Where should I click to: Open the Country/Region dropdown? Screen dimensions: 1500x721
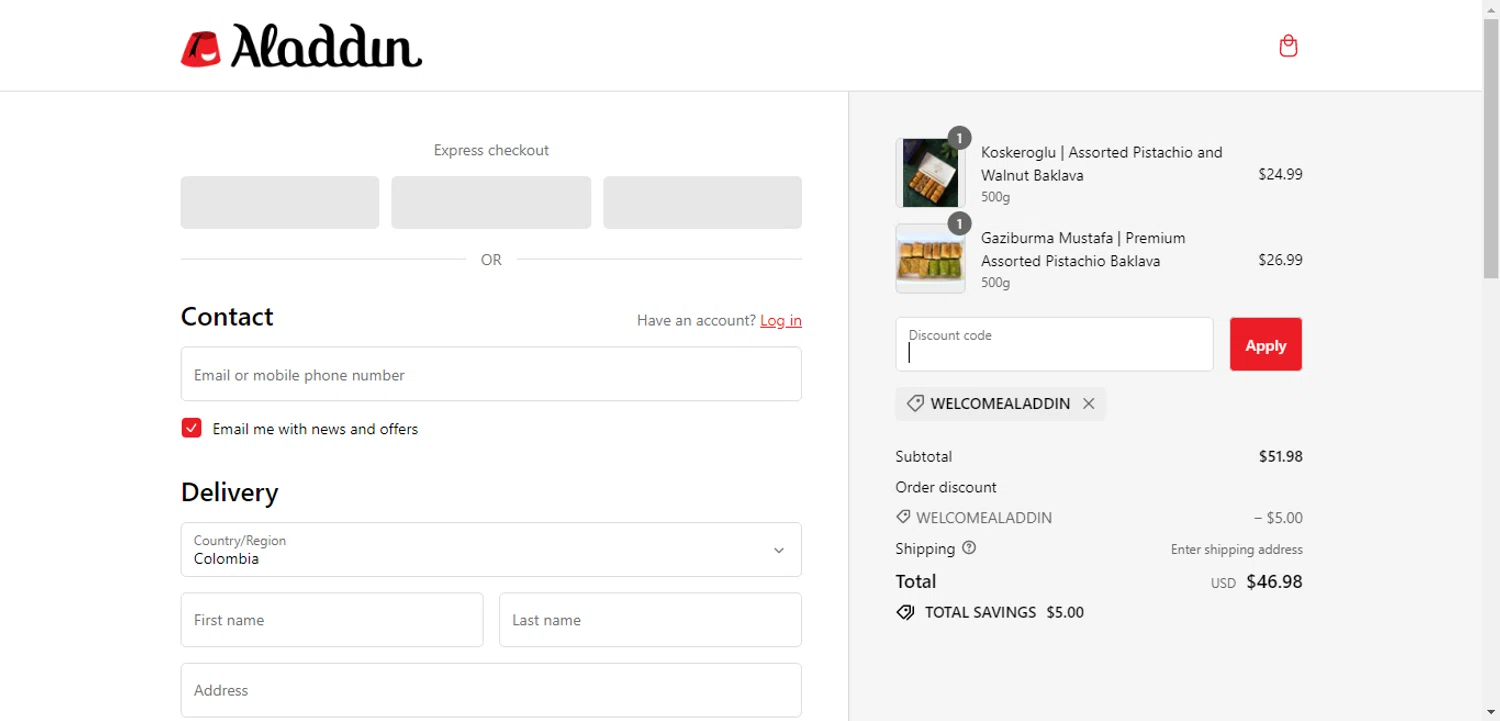tap(491, 549)
